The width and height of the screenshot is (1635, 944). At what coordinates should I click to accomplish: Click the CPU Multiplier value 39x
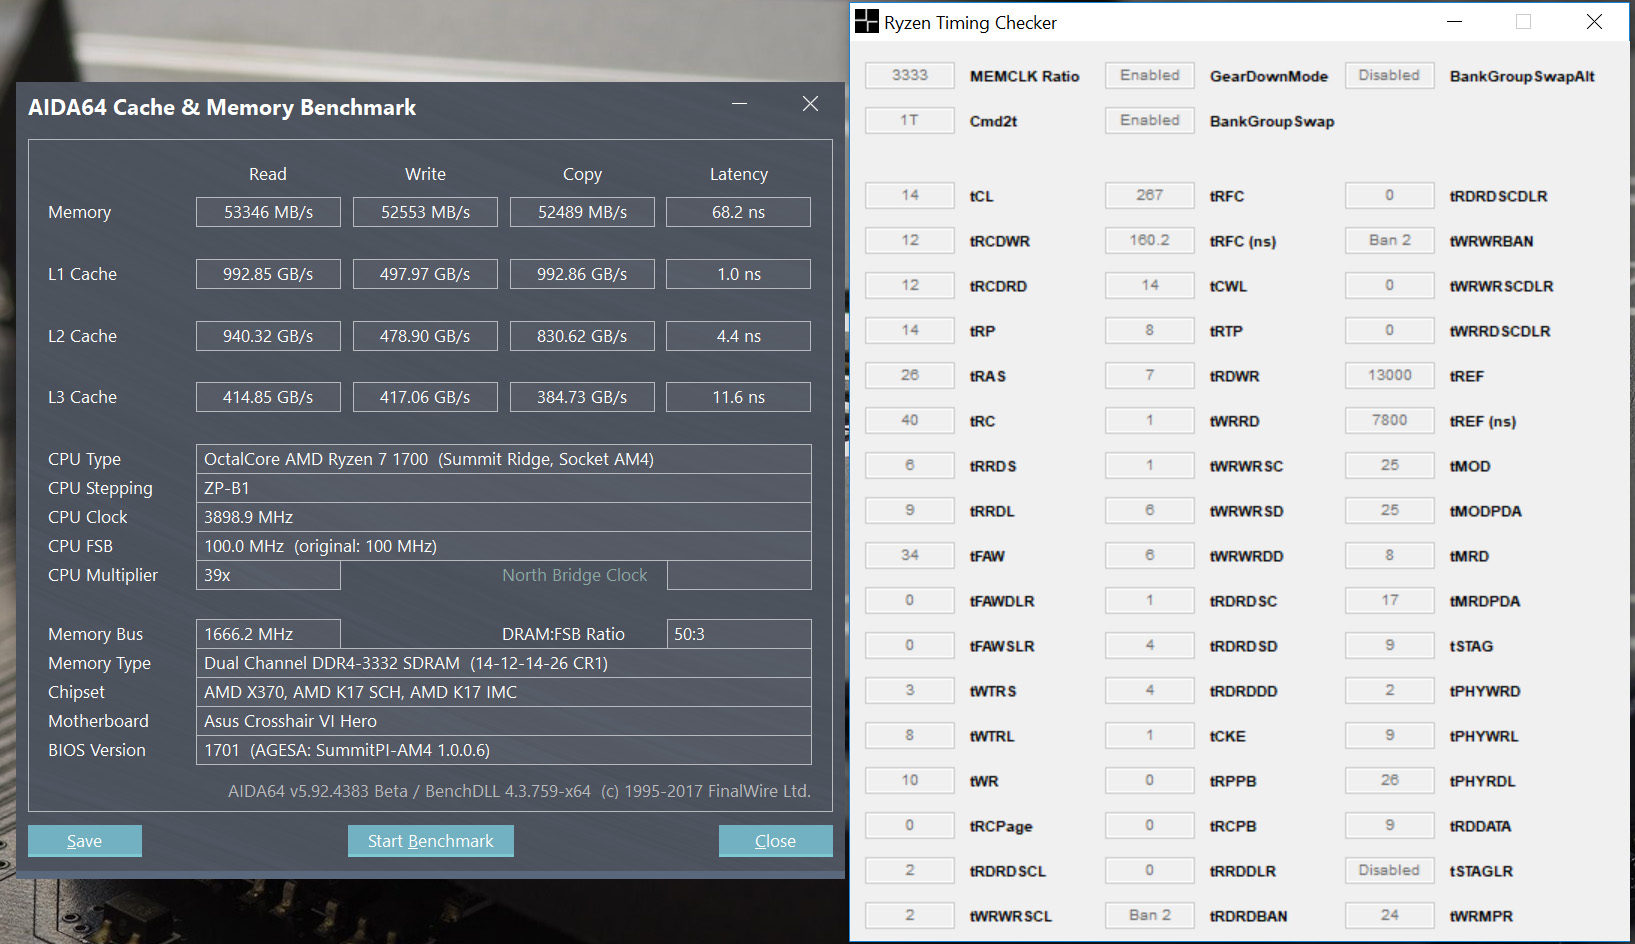[268, 575]
